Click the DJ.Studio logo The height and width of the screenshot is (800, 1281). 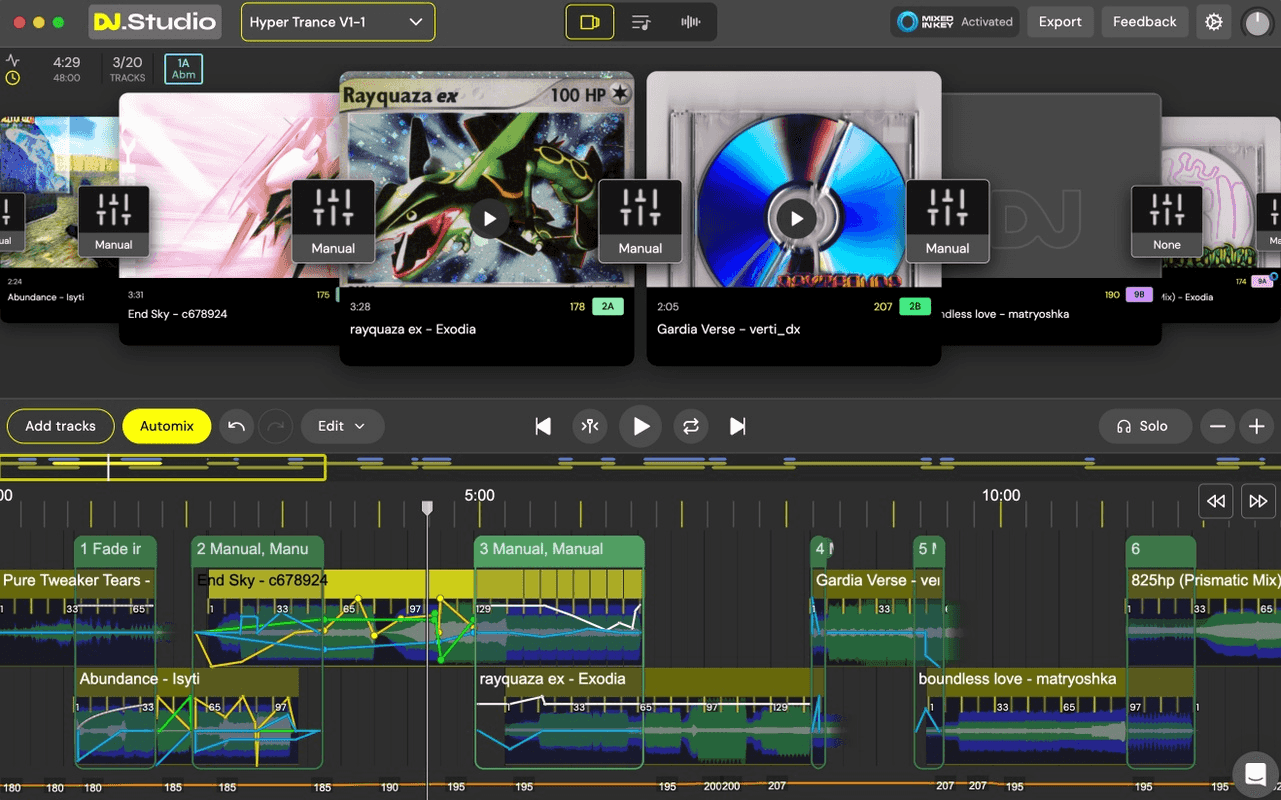pyautogui.click(x=155, y=21)
